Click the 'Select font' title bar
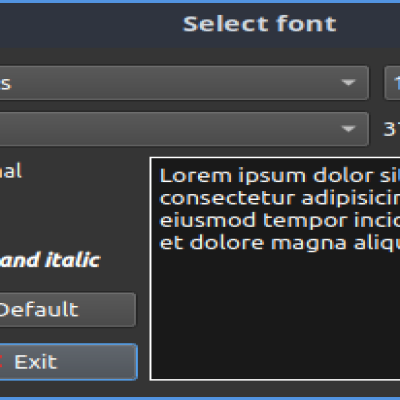The height and width of the screenshot is (400, 400). 200,25
